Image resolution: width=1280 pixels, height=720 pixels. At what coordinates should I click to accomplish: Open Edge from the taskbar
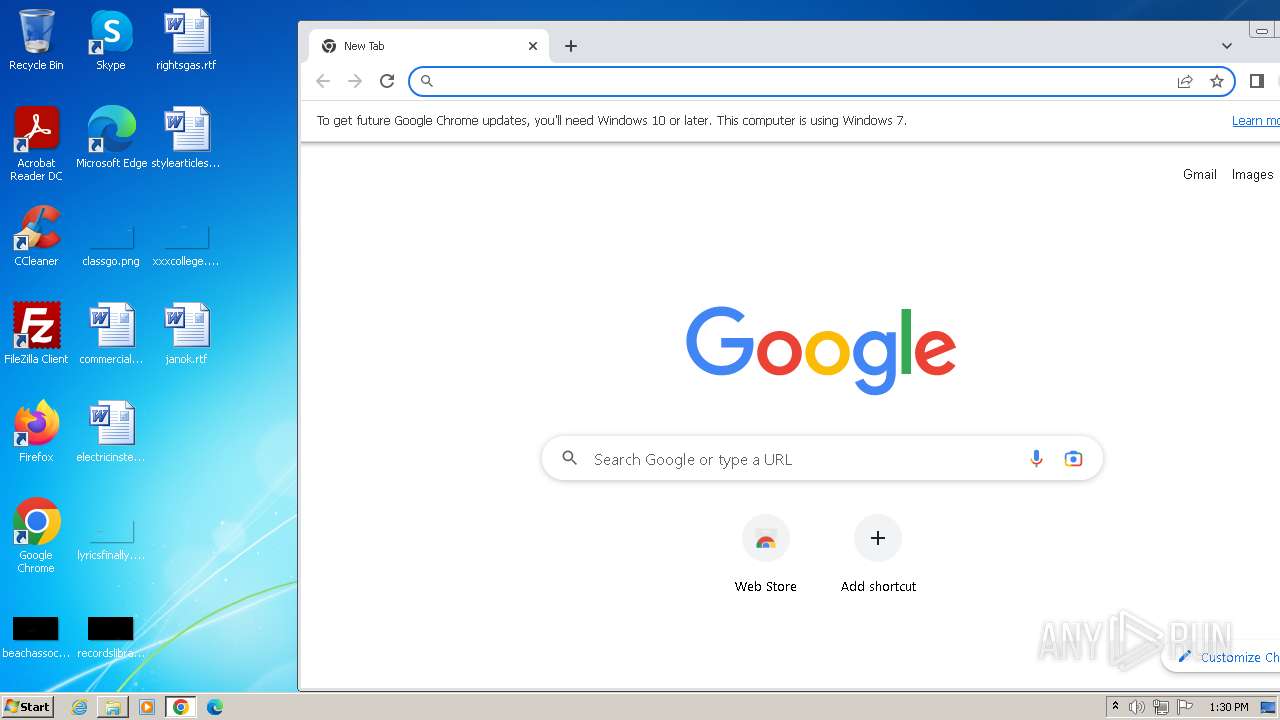[215, 707]
